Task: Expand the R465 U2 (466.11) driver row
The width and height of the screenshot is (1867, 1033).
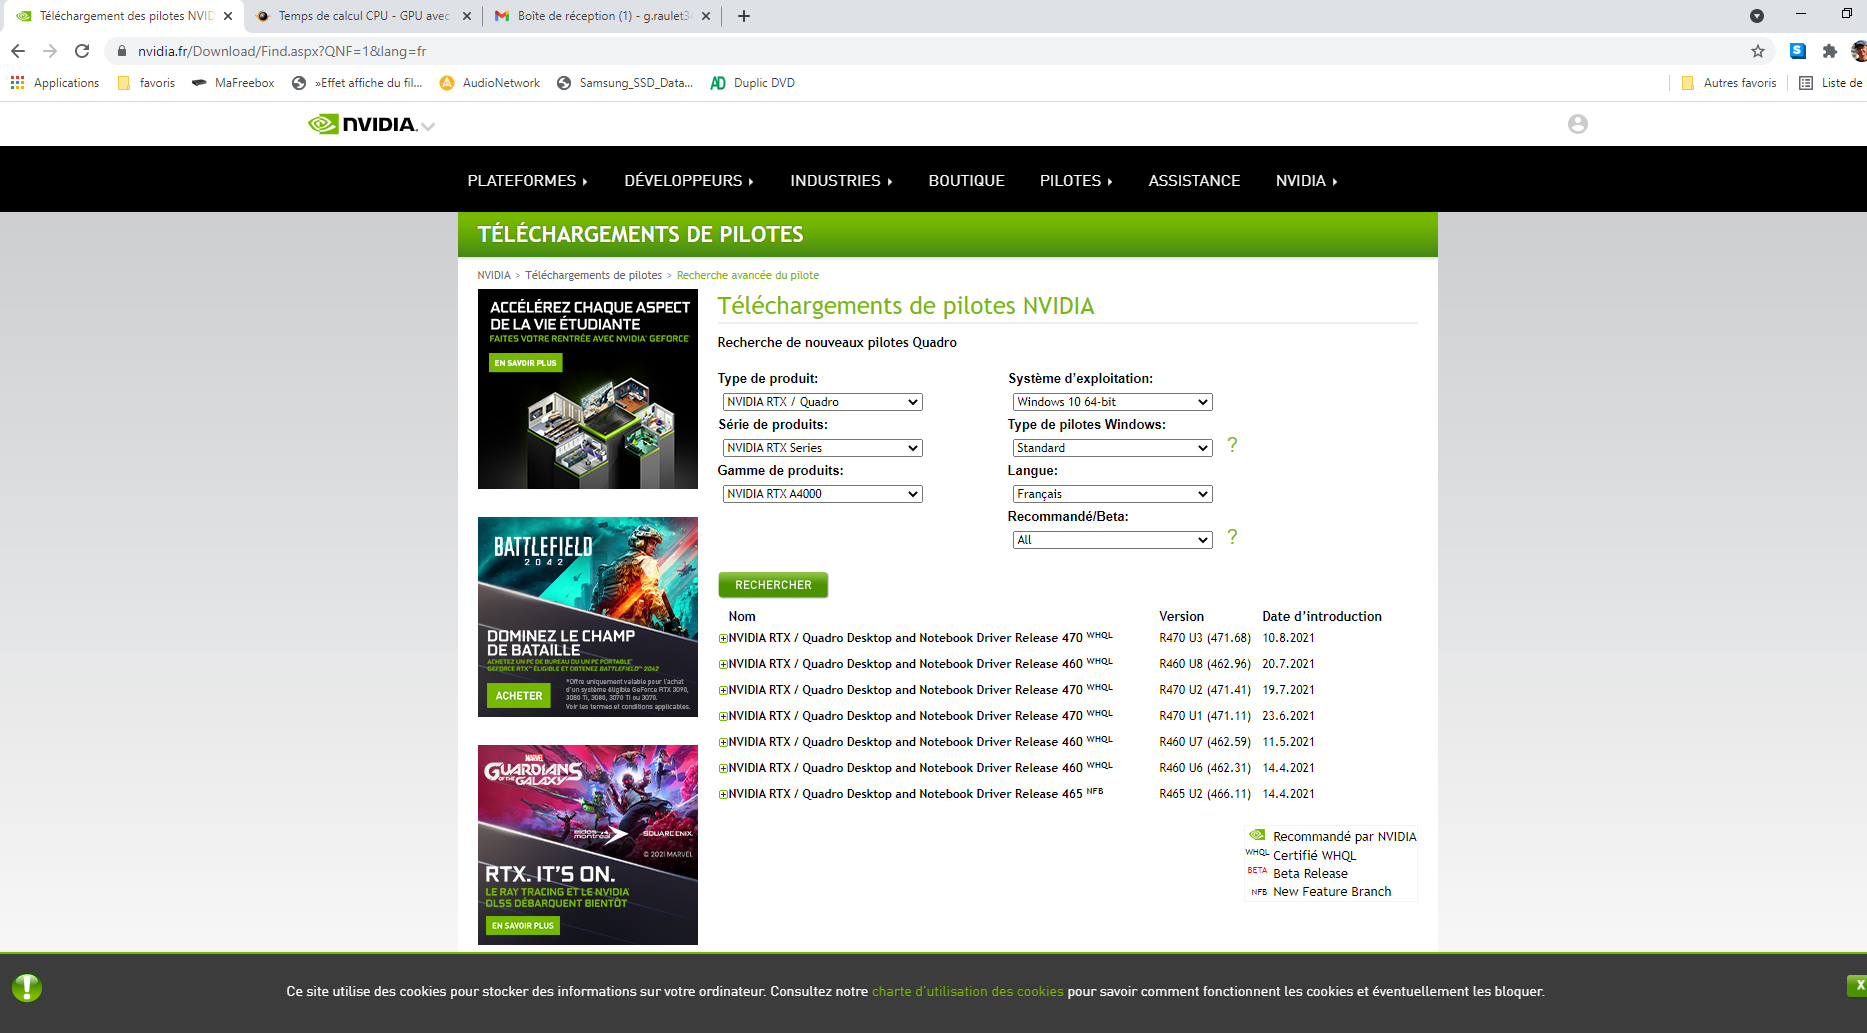Action: [723, 794]
